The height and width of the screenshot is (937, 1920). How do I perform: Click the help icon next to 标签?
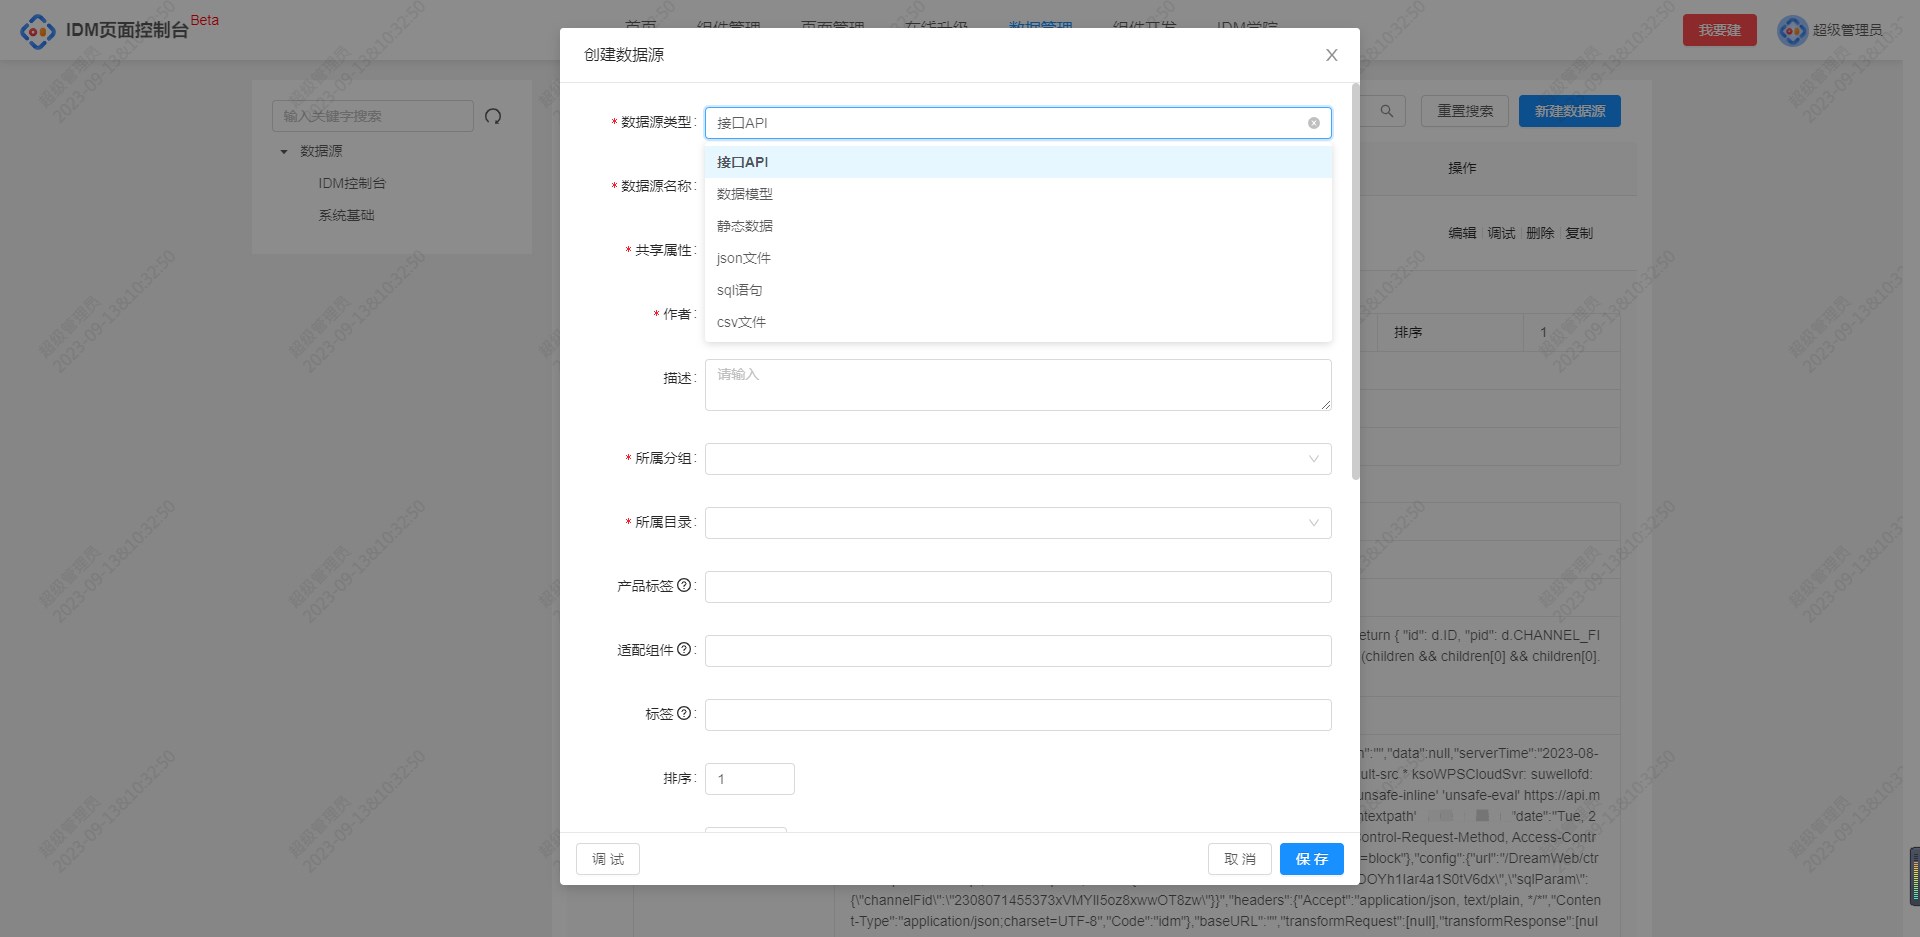[684, 713]
